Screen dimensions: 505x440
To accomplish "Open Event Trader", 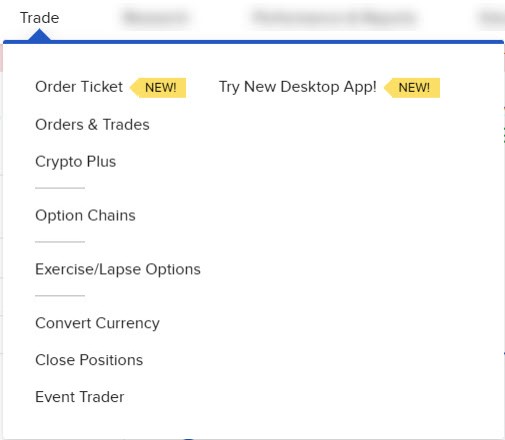I will click(x=80, y=397).
